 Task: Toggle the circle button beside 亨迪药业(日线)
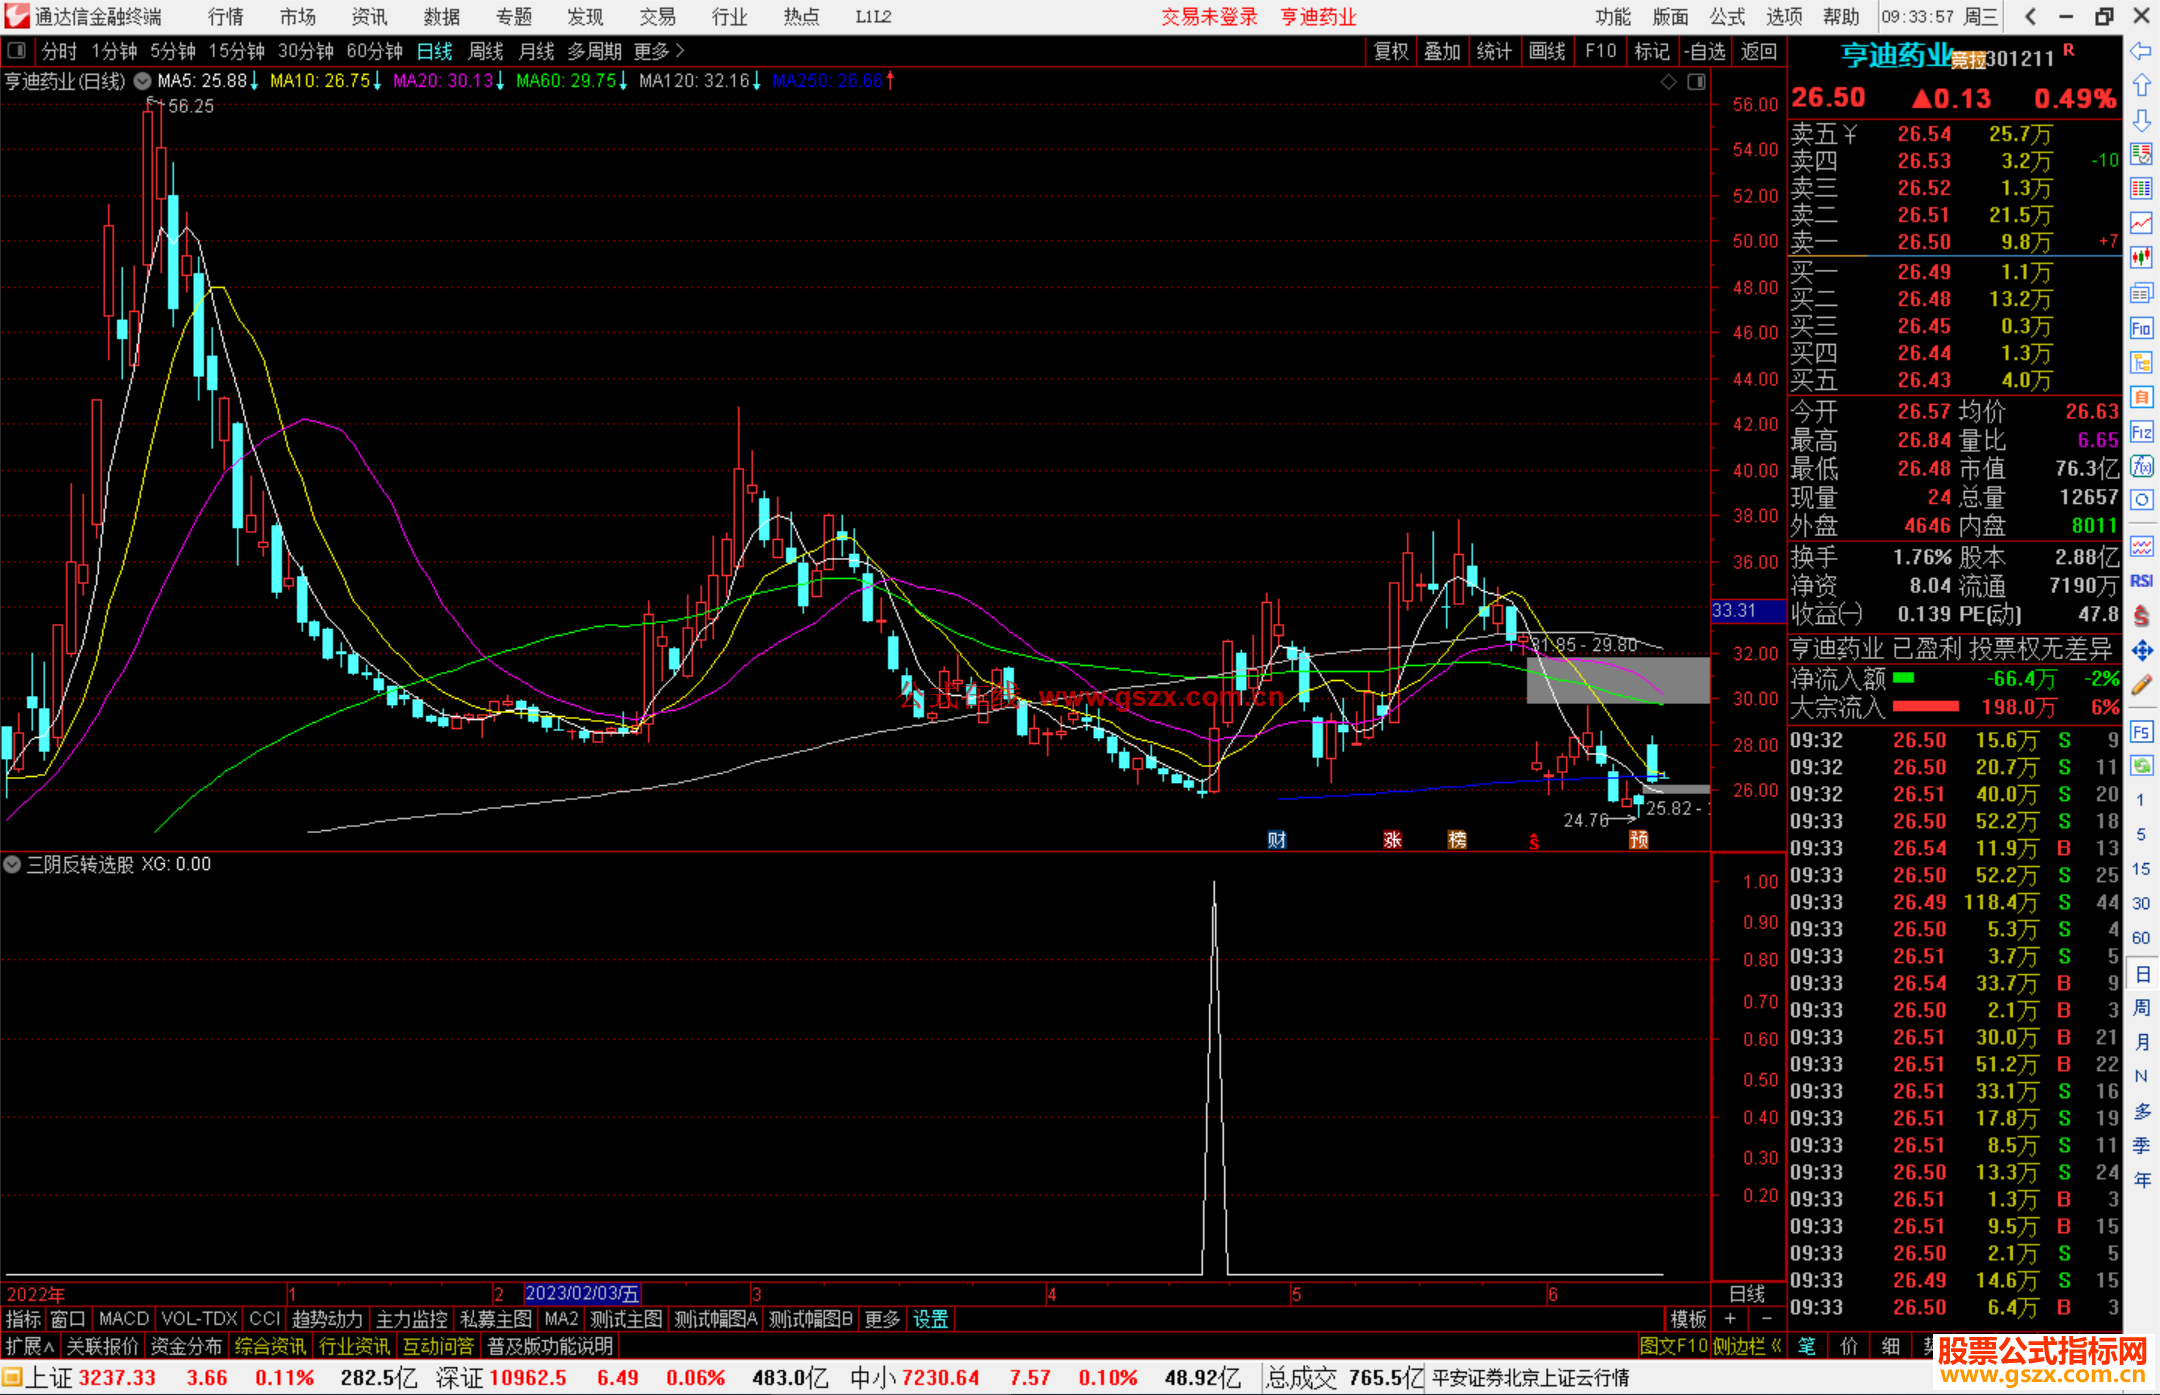tap(143, 81)
